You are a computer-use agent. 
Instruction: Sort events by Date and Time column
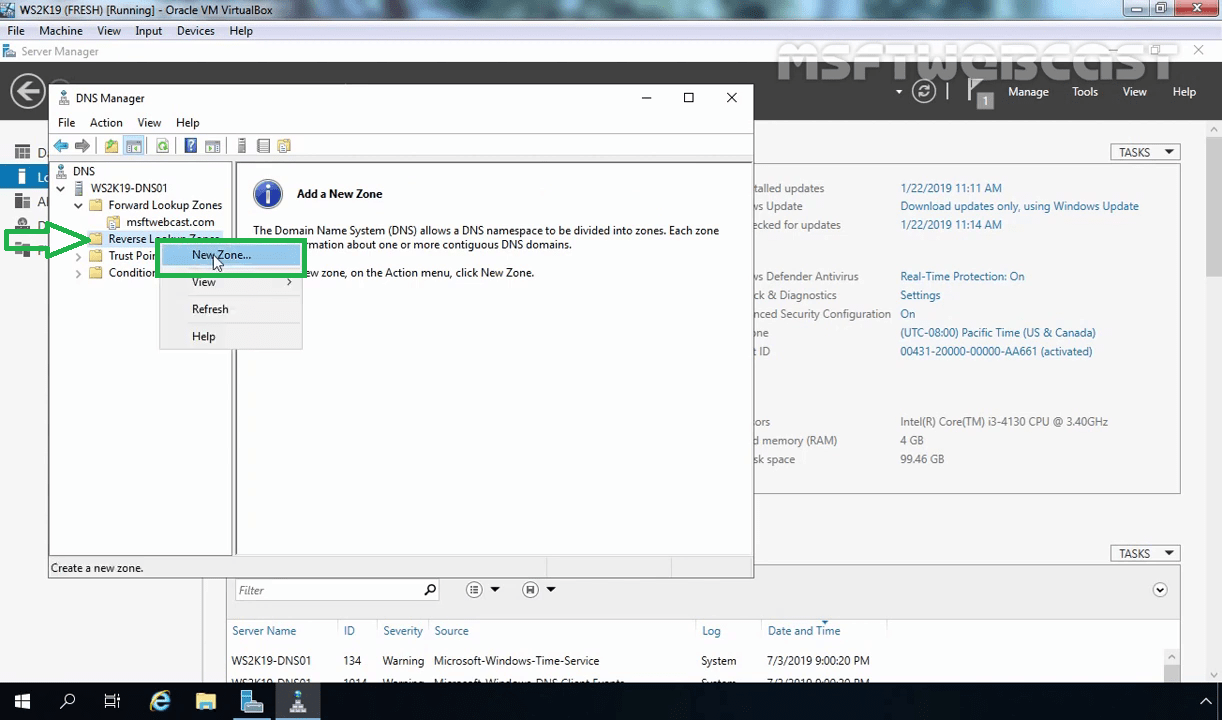tap(804, 631)
